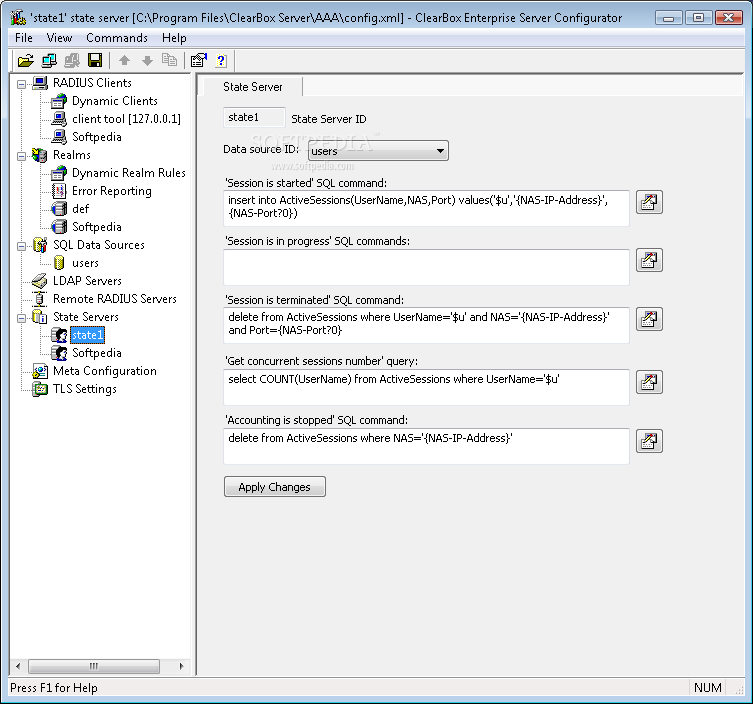Screen dimensions: 753x704
Task: Open editor for 'Accounting is stopped' SQL command
Action: tap(649, 441)
